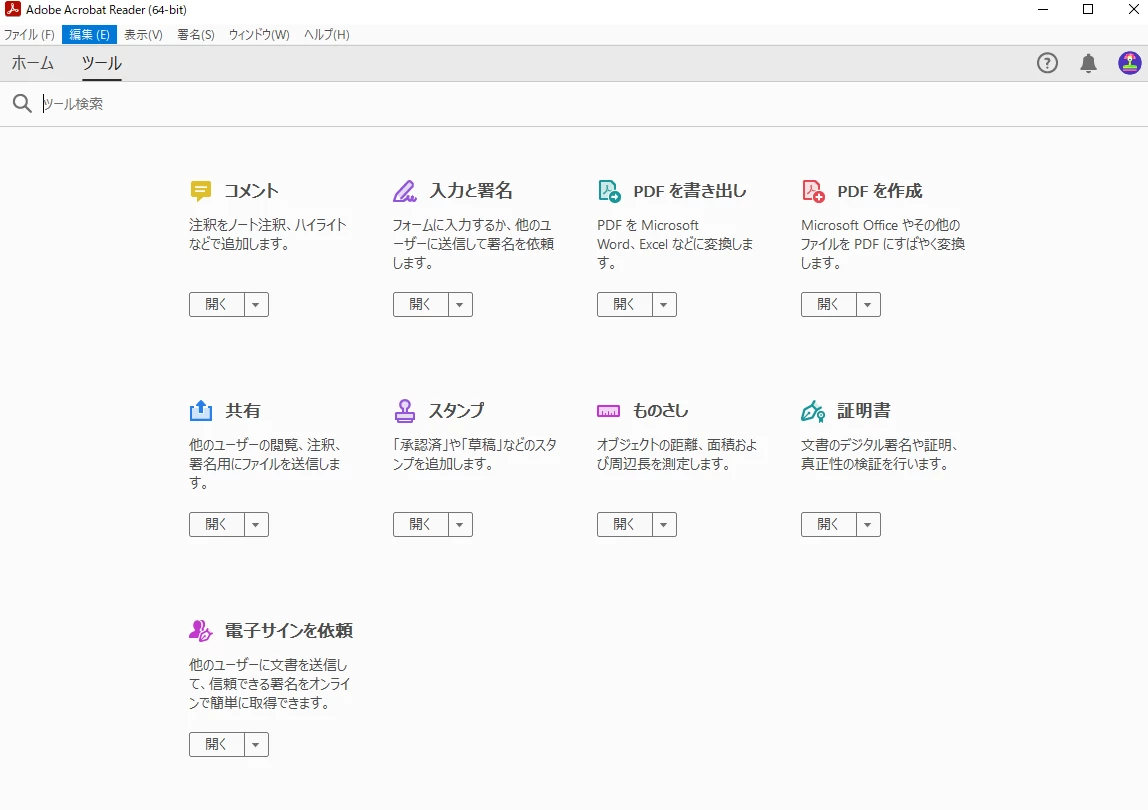Image resolution: width=1148 pixels, height=810 pixels.
Task: Expand dropdown arrow beside スタンプ 開く
Action: [461, 524]
